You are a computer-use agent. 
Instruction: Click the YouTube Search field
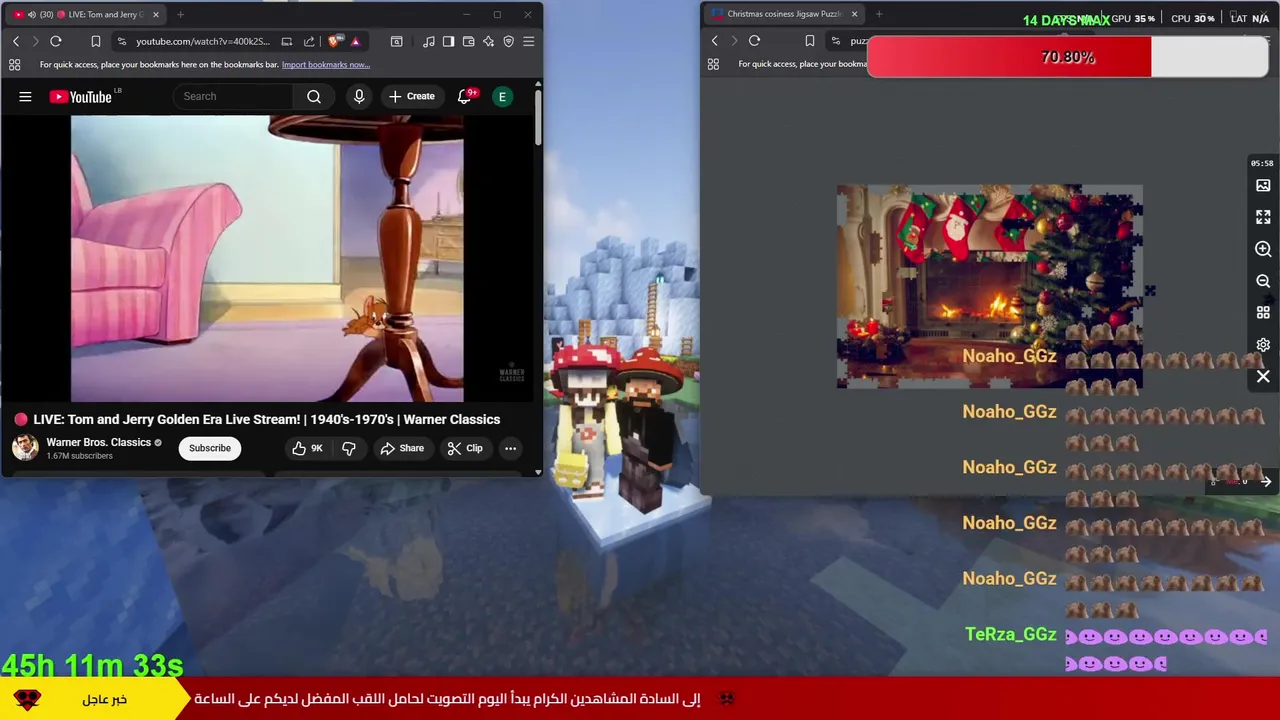click(x=233, y=96)
